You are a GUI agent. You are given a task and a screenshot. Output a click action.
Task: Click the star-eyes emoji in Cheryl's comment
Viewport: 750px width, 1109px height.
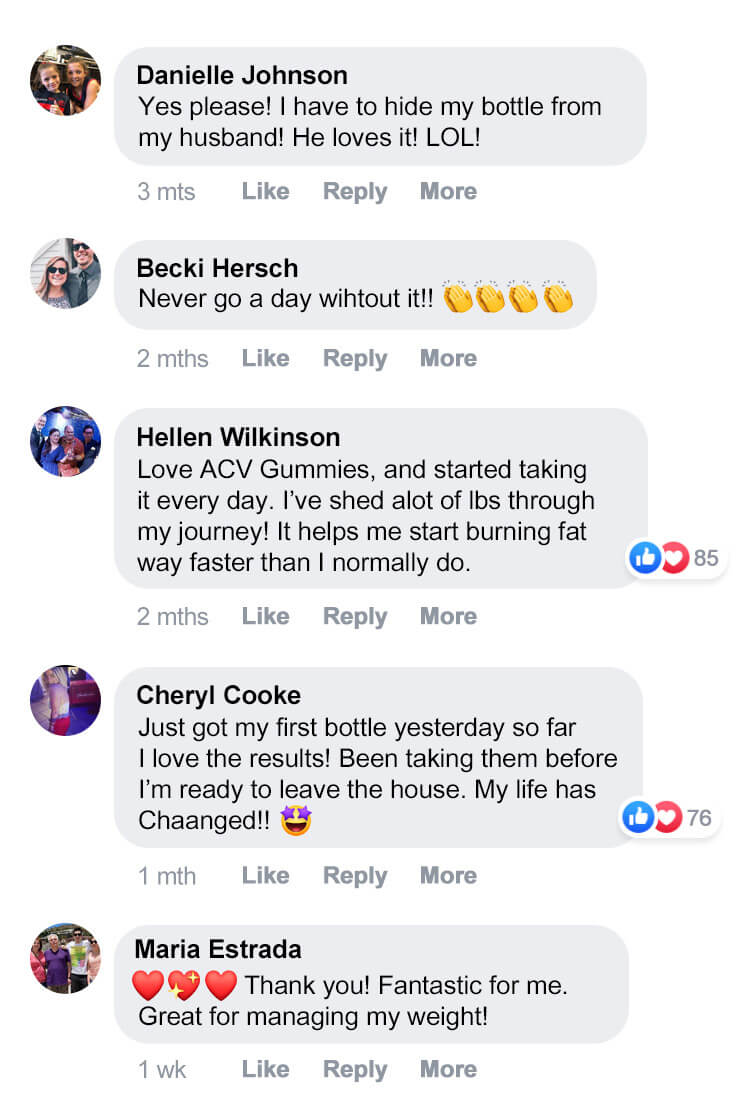pos(297,821)
